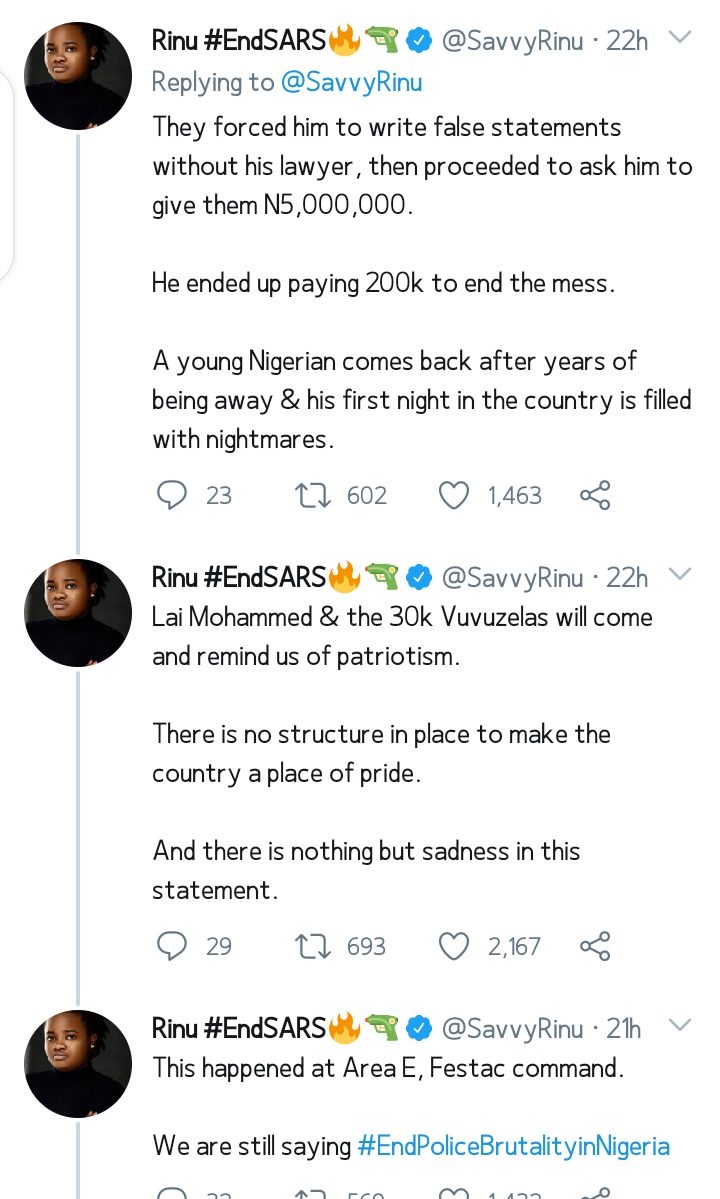View 22h timestamp on Lai Mohammed tweet
The height and width of the screenshot is (1199, 720).
coord(627,578)
